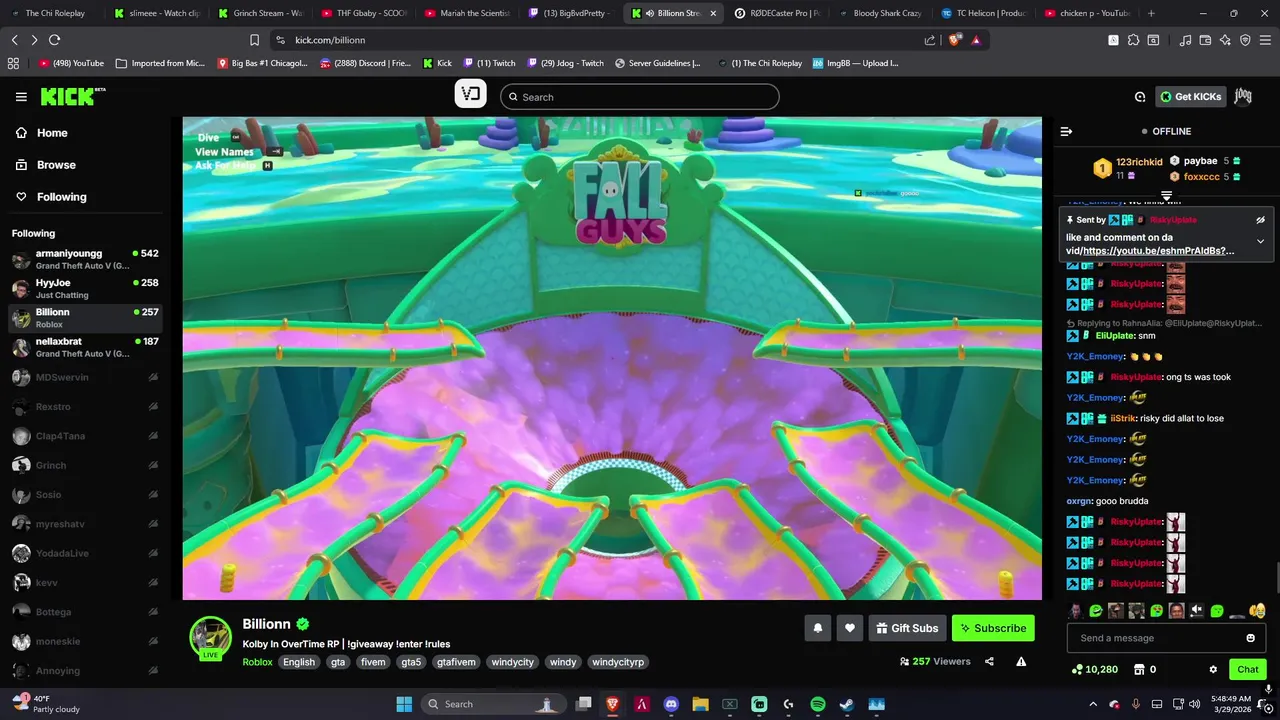This screenshot has width=1280, height=720.
Task: Open the notifications icon beside Get KICKs
Action: coord(1140,97)
